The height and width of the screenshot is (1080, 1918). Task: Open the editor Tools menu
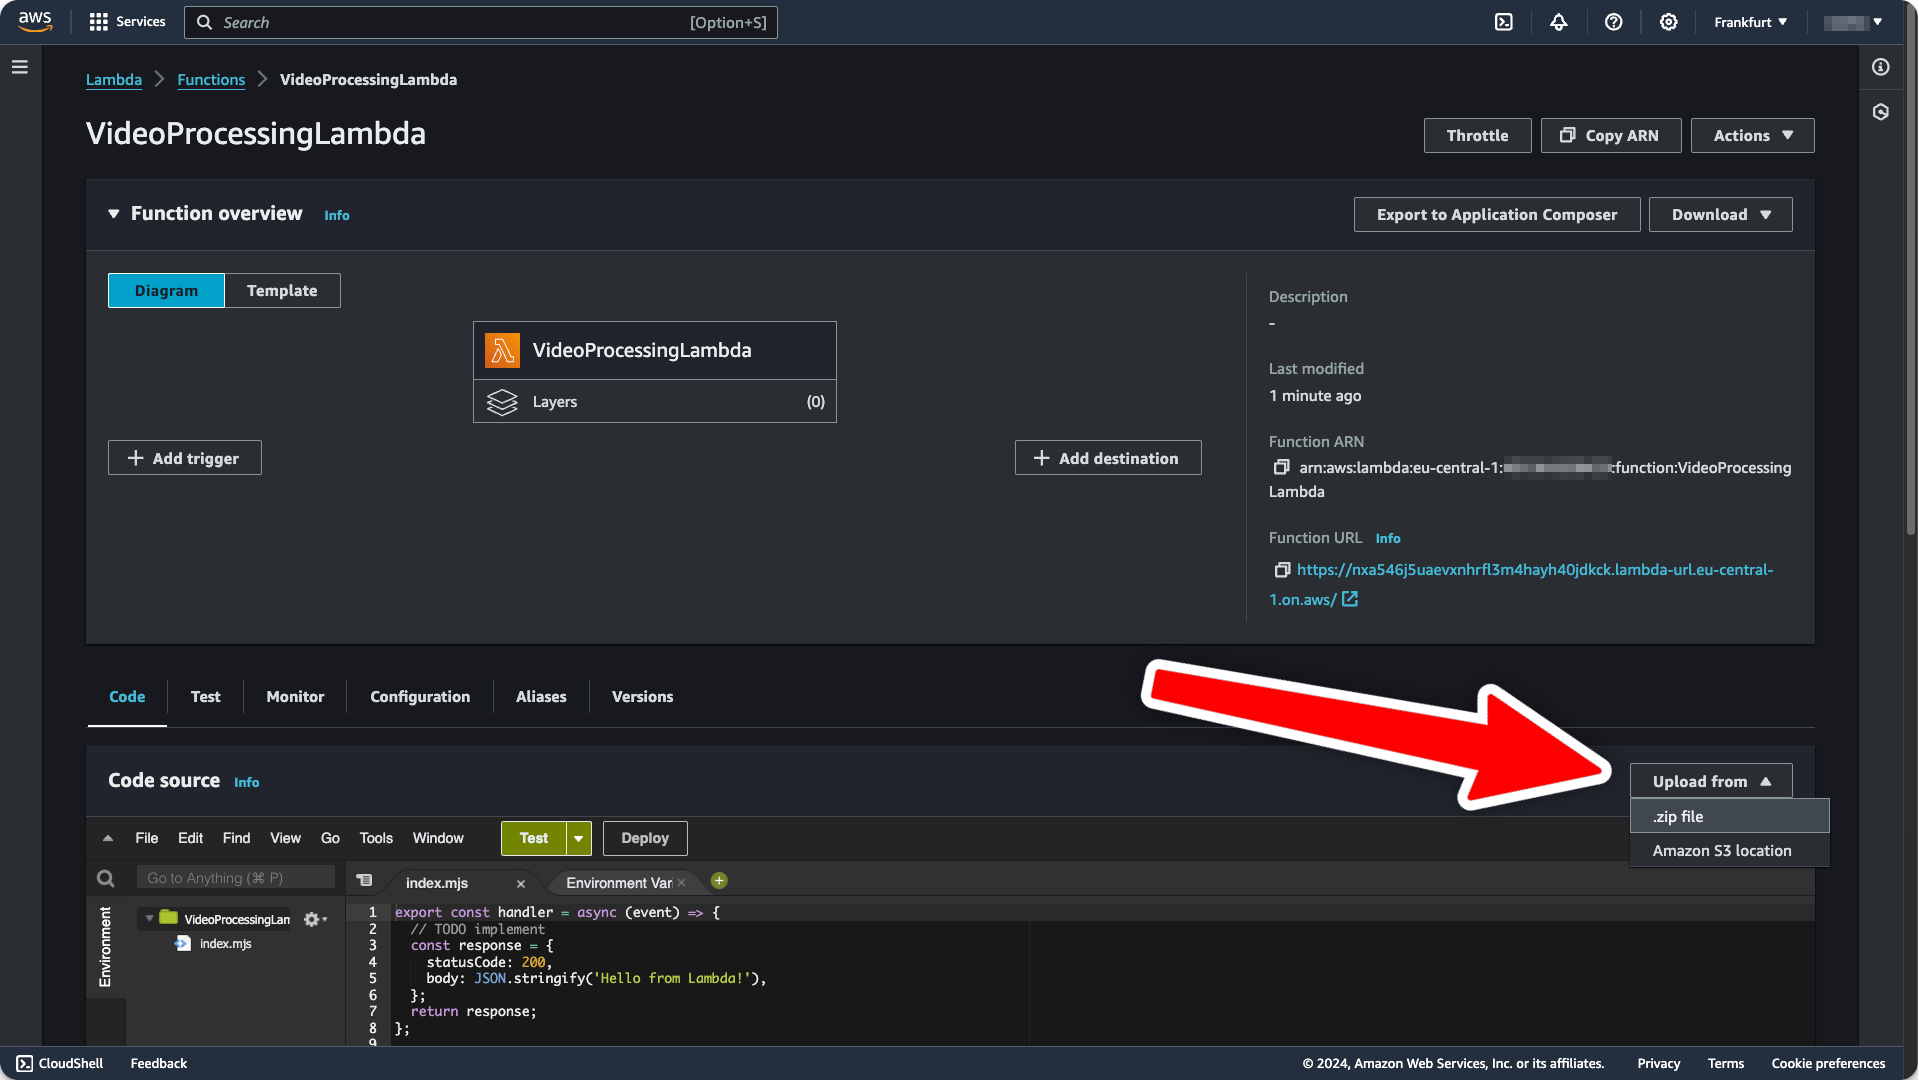coord(376,839)
